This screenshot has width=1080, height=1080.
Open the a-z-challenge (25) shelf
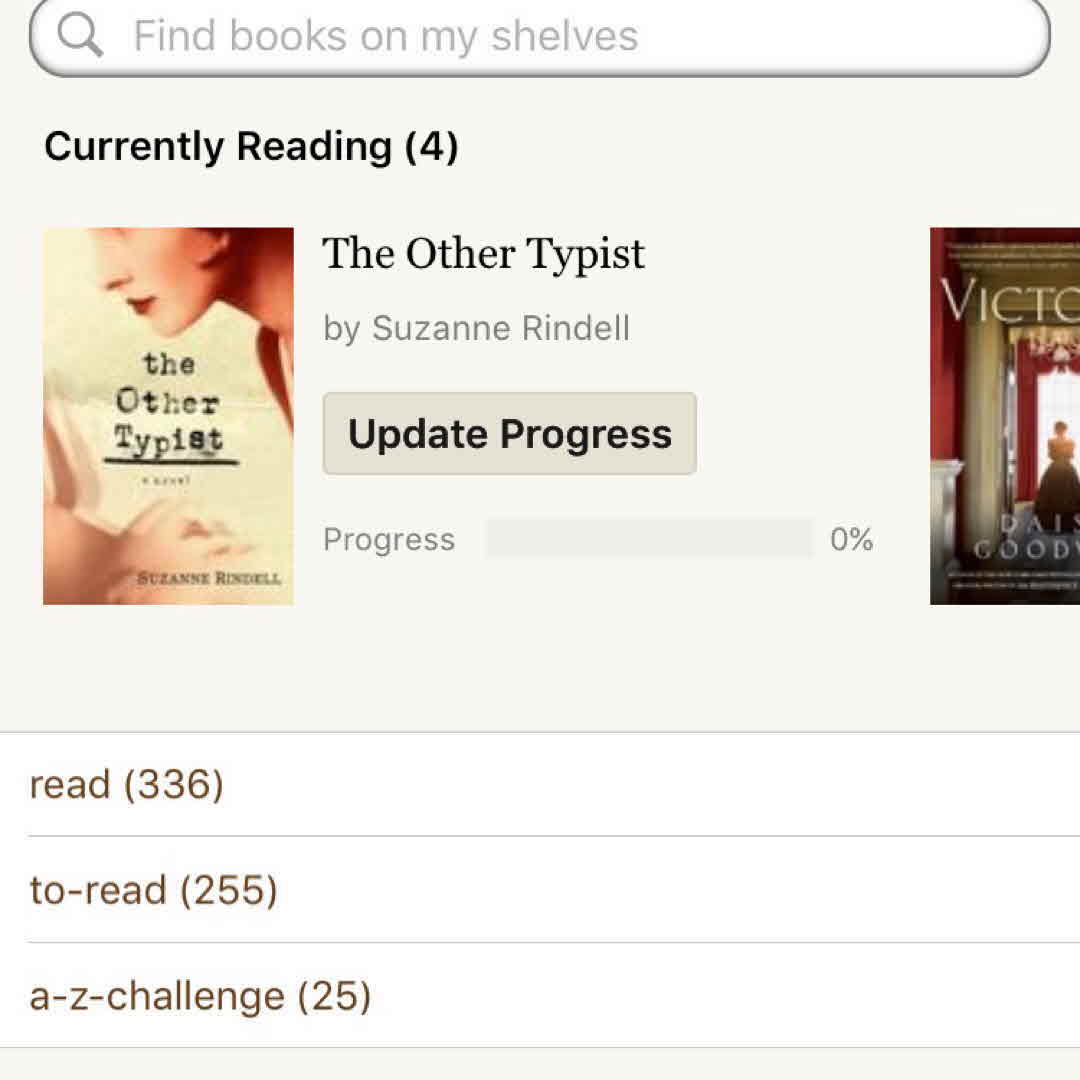click(200, 996)
